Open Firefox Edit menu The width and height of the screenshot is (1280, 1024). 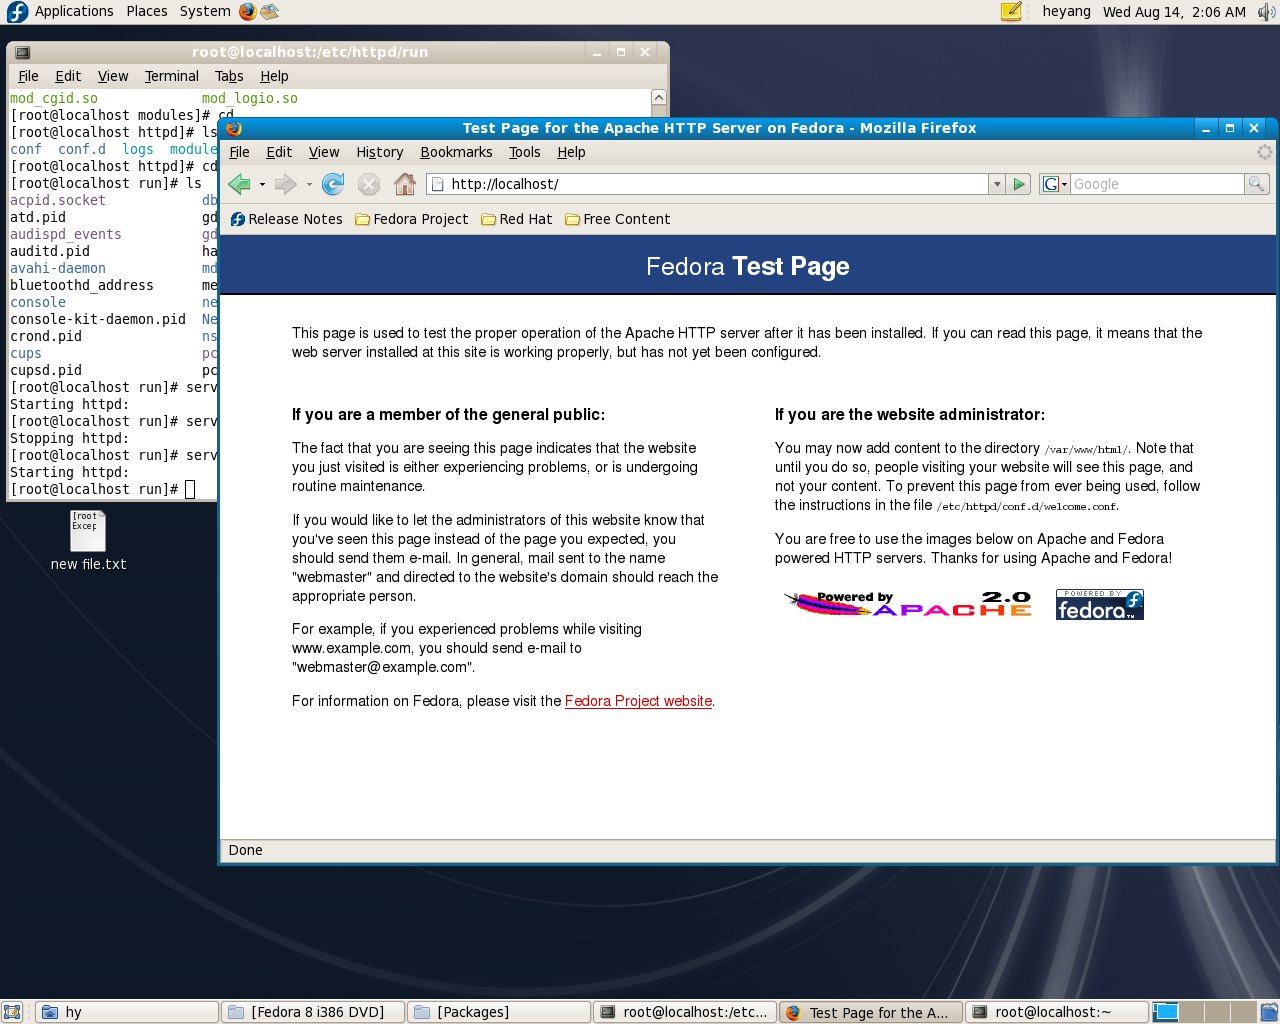[x=279, y=152]
